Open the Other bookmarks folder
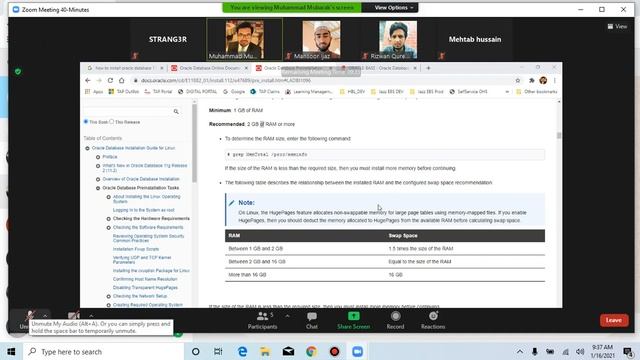640x360 pixels. click(536, 92)
